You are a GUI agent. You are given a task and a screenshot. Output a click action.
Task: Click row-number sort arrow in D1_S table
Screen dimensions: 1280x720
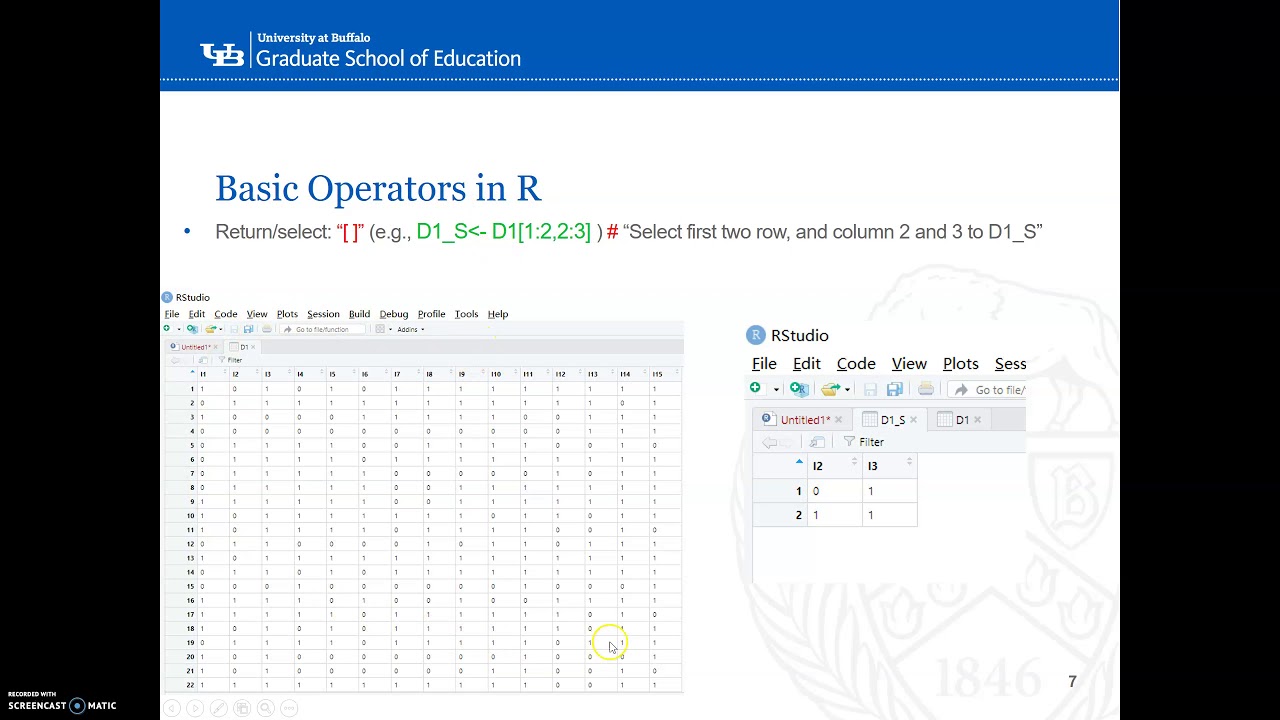tap(799, 462)
